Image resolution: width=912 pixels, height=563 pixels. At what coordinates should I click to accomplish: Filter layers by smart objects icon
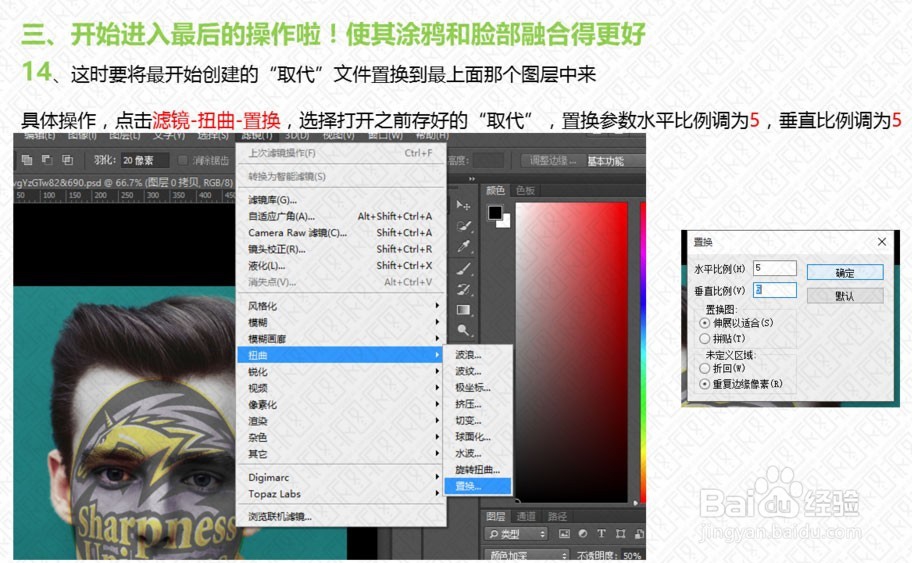click(639, 533)
